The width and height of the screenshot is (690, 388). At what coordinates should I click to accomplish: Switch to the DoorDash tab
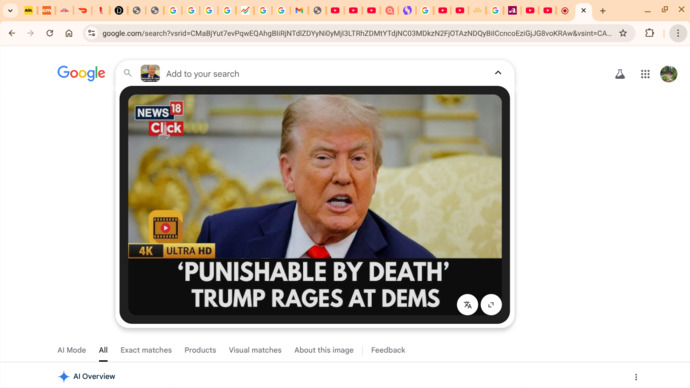82,10
